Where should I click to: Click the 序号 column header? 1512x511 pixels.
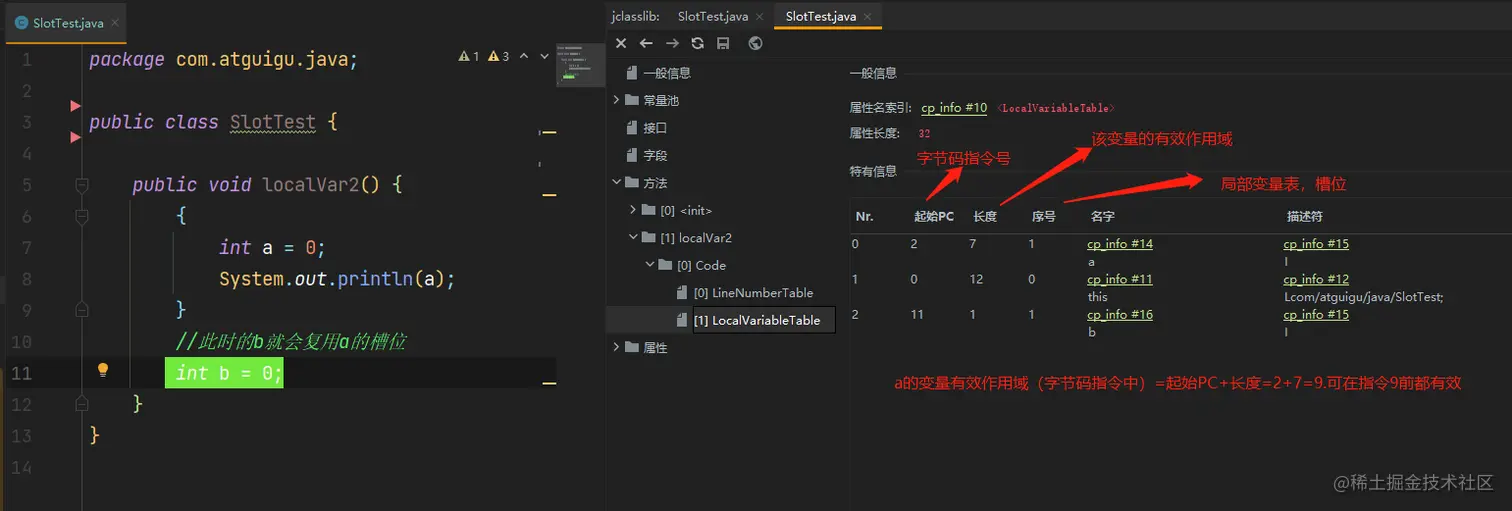tap(1043, 216)
